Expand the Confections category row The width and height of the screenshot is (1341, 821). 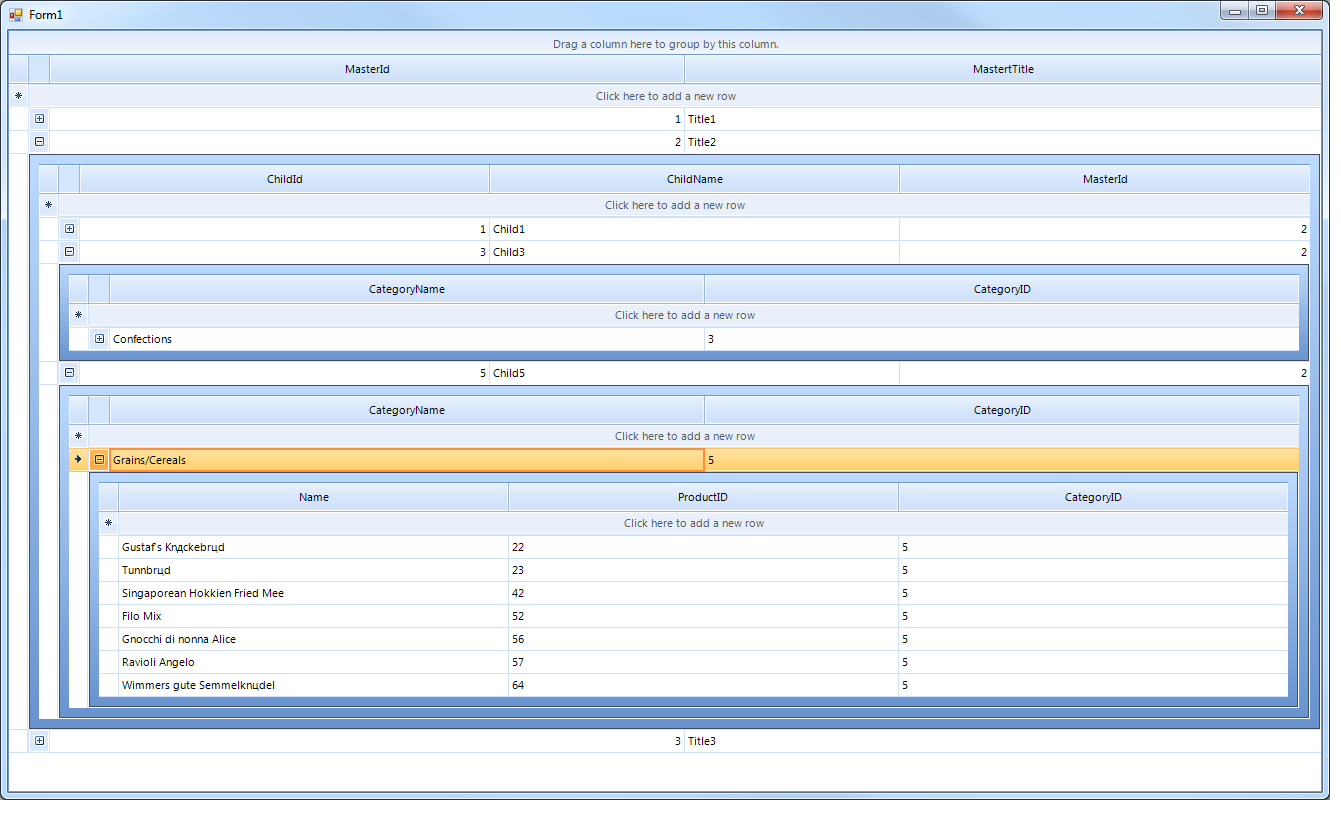99,339
